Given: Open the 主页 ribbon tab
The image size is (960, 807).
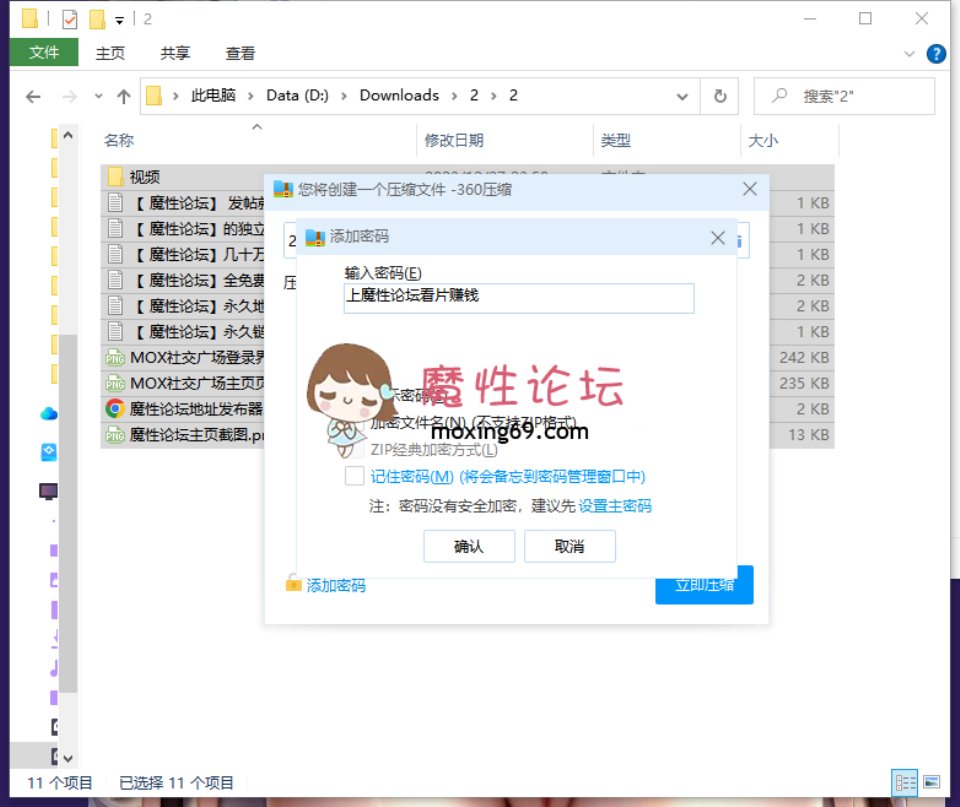Looking at the screenshot, I should tap(110, 53).
